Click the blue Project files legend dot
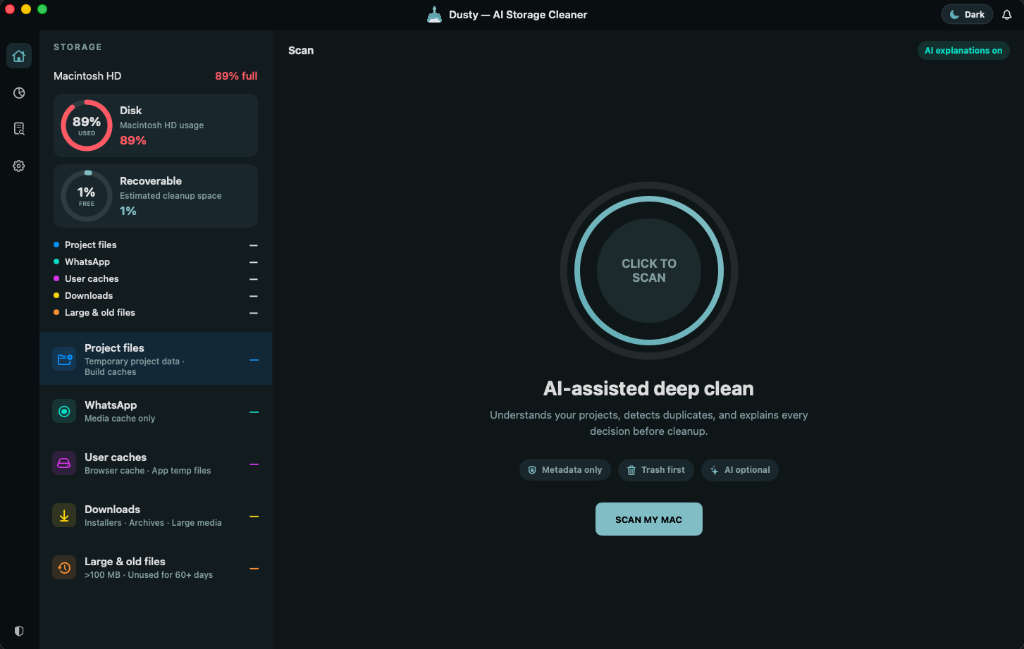 (x=56, y=245)
